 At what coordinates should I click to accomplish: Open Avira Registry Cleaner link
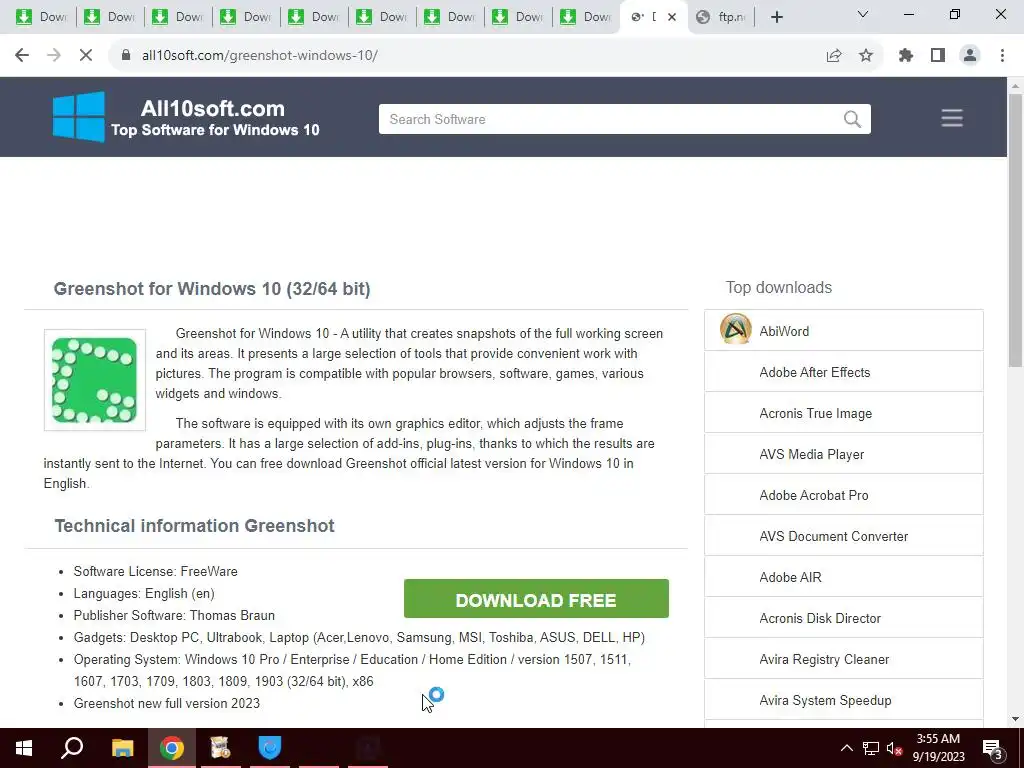824,660
